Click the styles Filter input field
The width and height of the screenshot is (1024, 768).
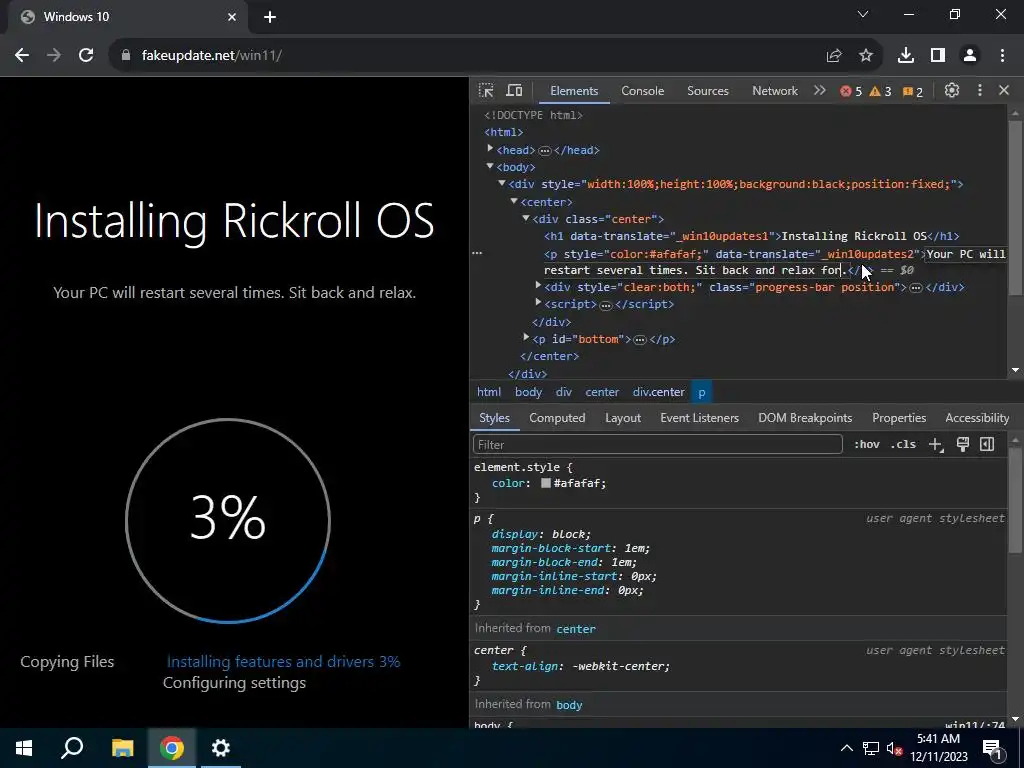[658, 445]
